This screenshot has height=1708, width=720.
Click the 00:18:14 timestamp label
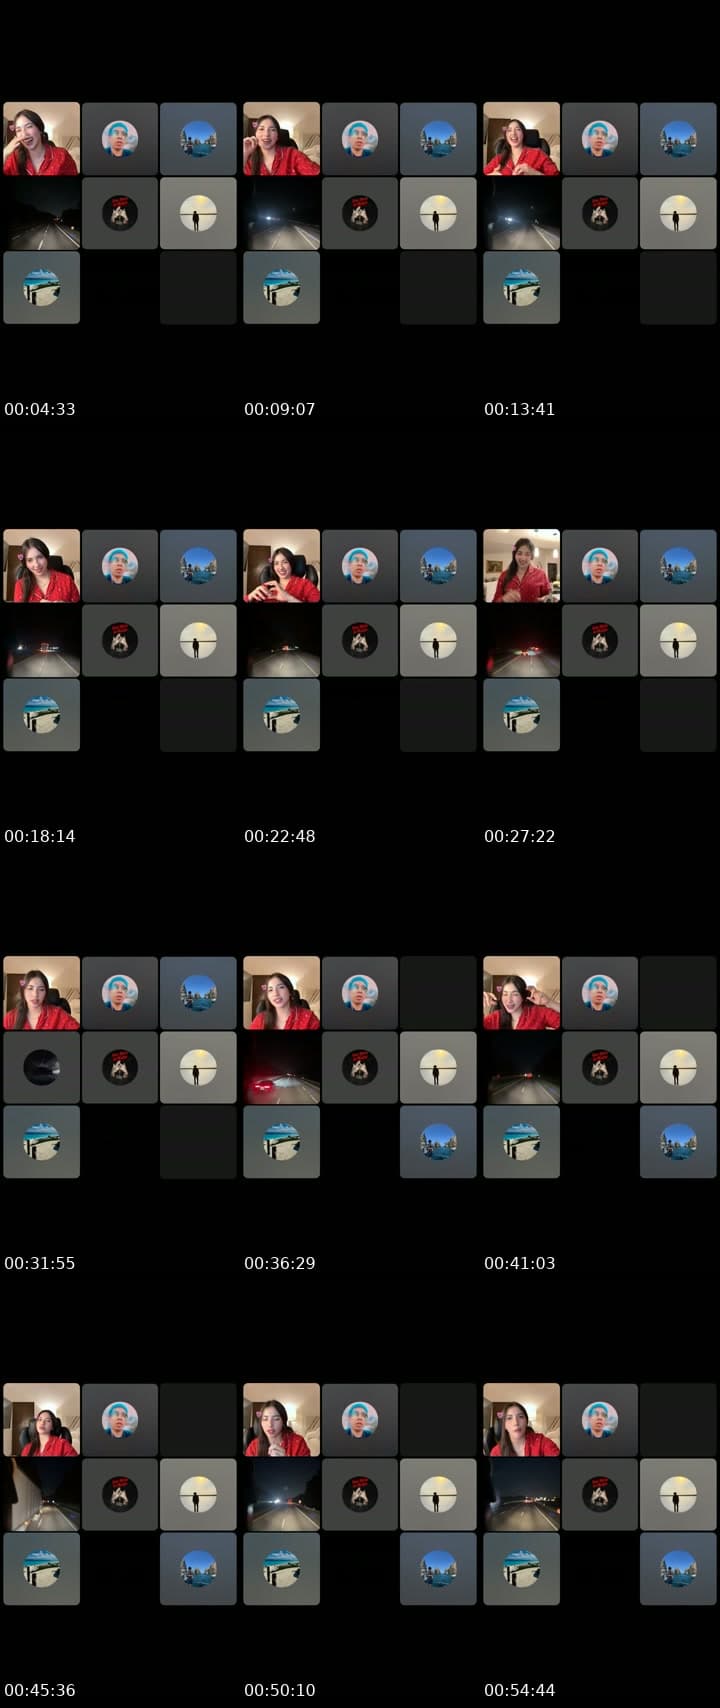point(40,836)
